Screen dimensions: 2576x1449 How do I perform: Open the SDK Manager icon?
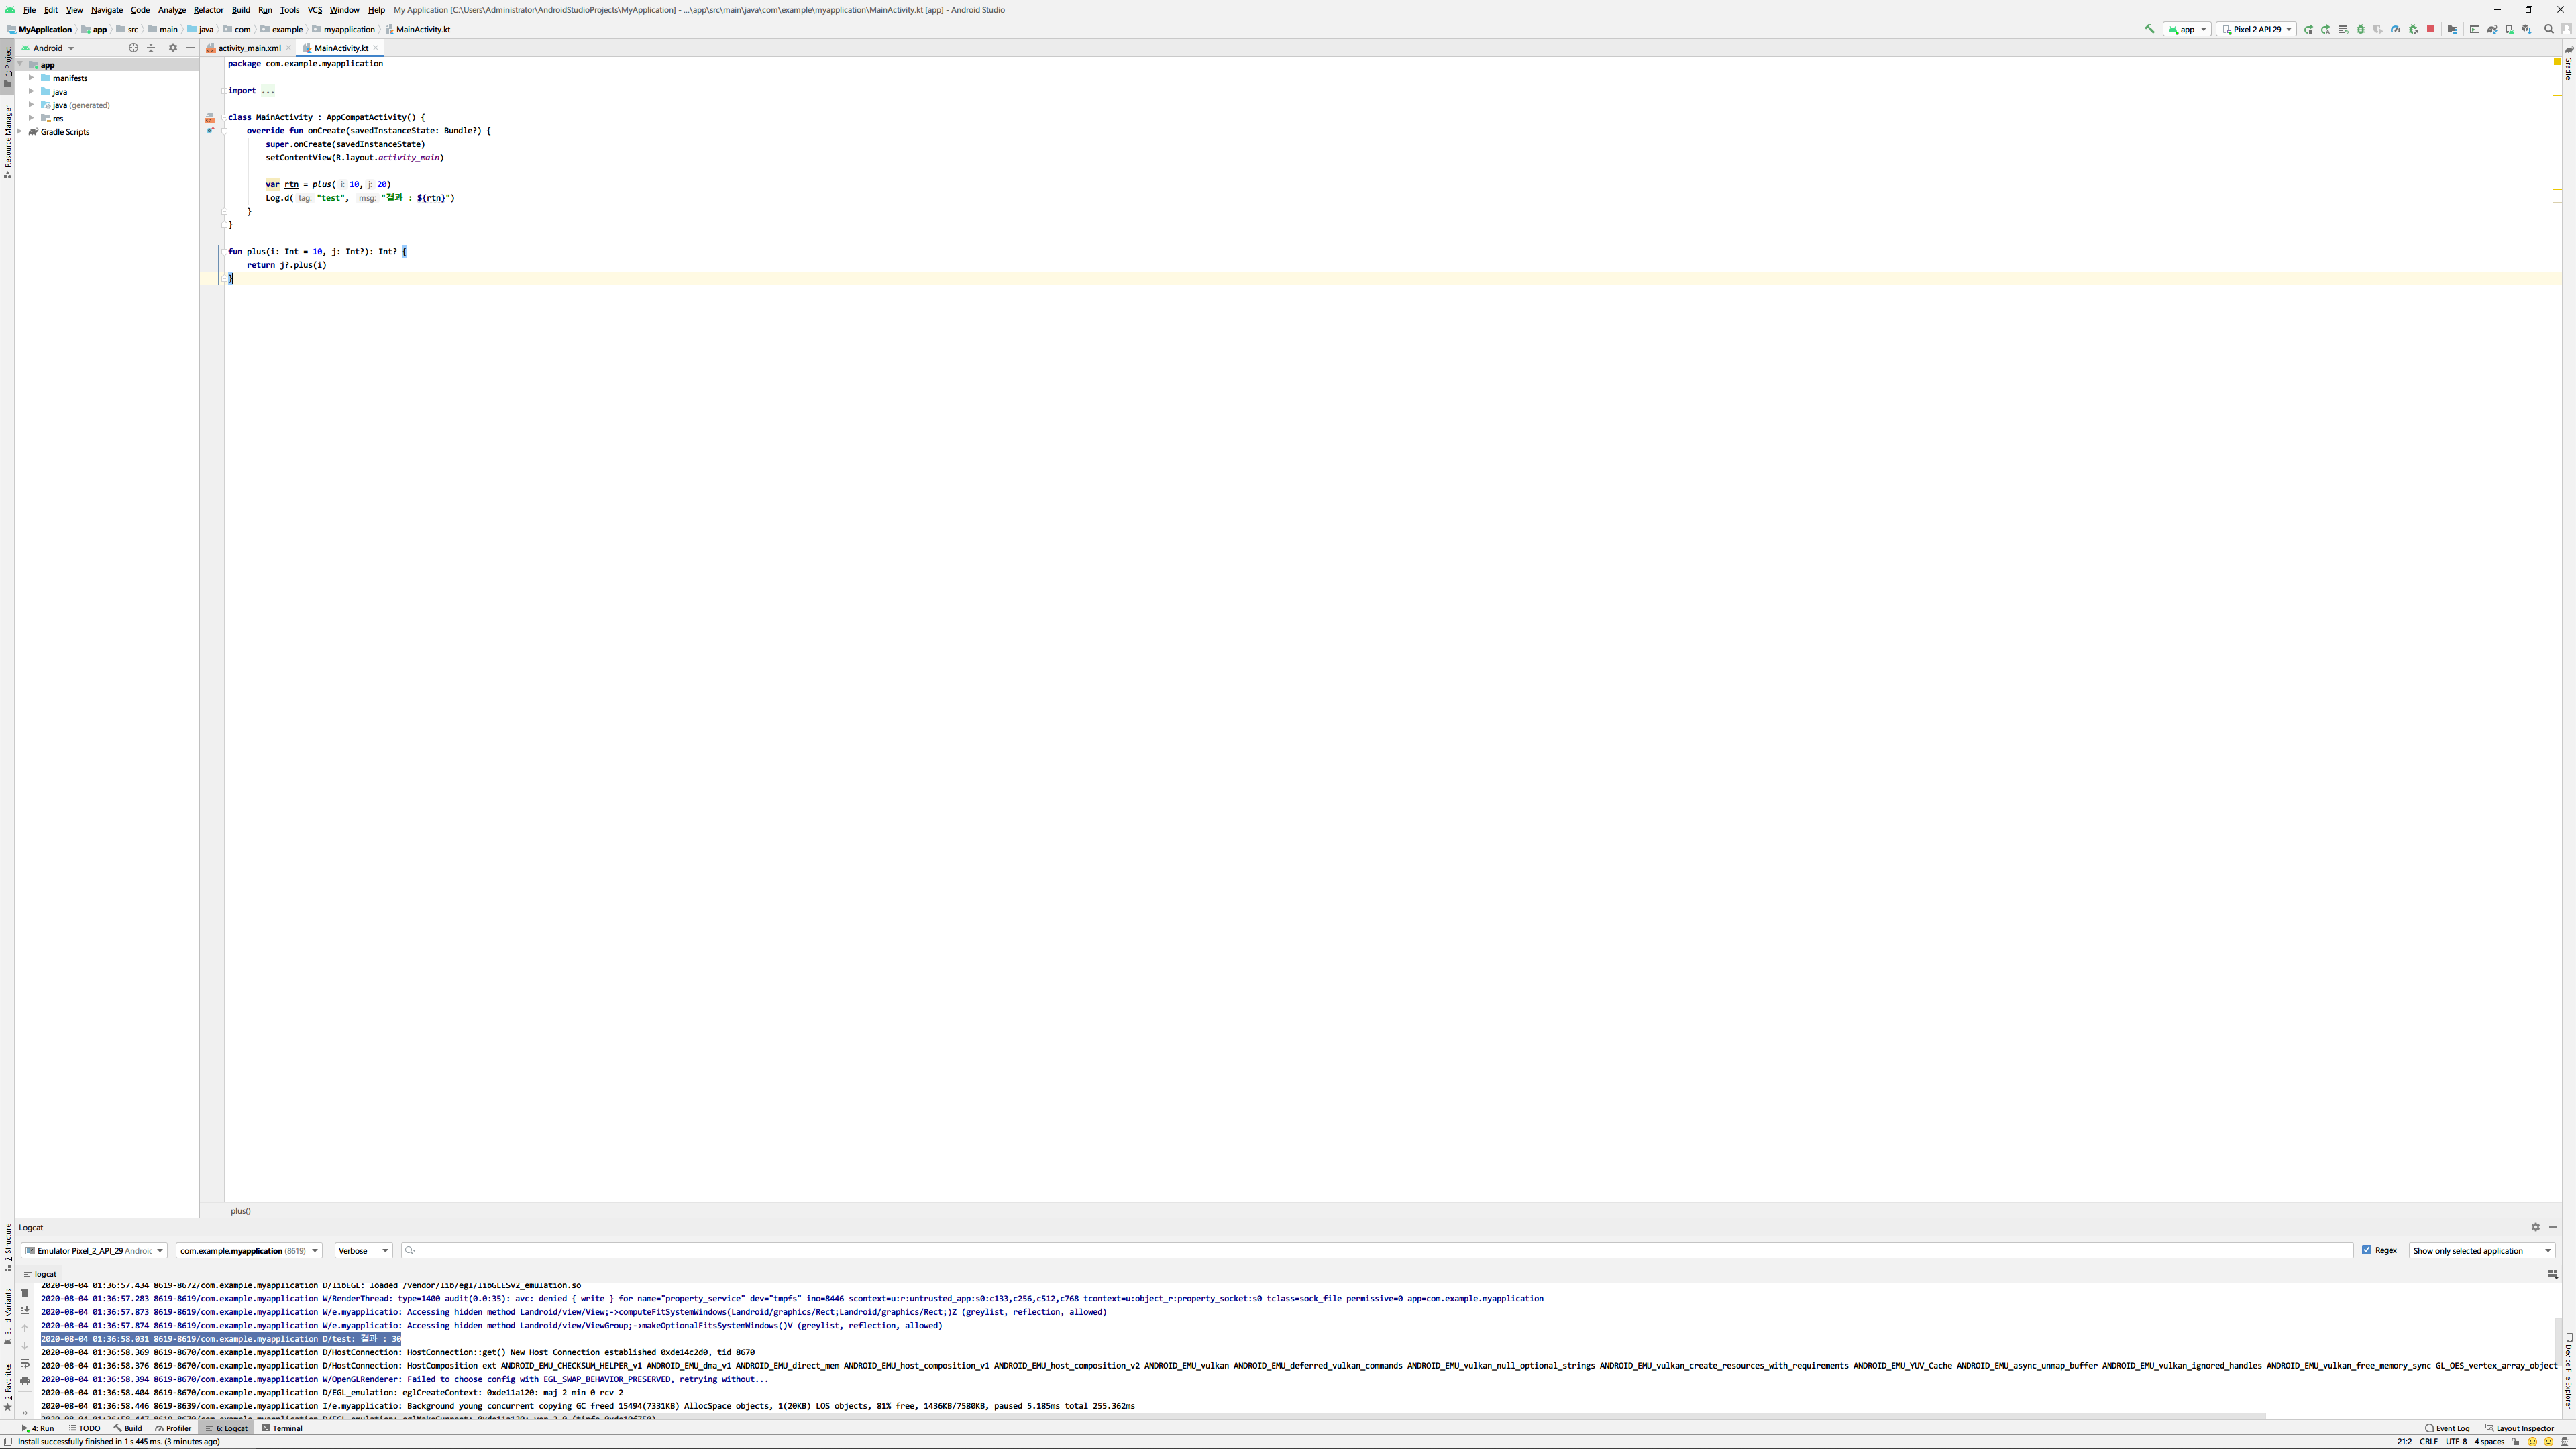2527,29
